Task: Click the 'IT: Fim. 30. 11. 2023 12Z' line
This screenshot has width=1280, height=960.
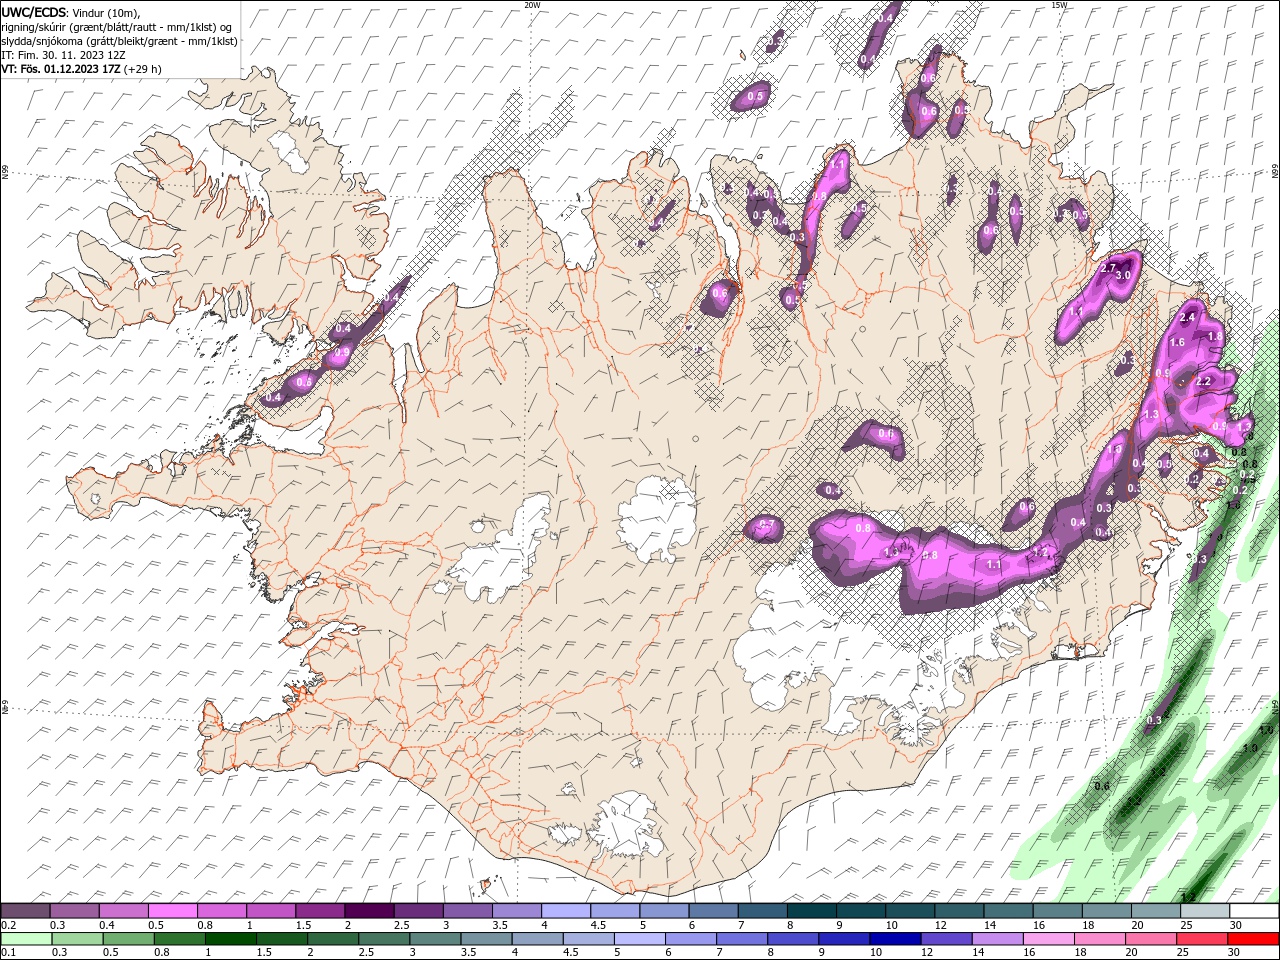Action: [63, 55]
